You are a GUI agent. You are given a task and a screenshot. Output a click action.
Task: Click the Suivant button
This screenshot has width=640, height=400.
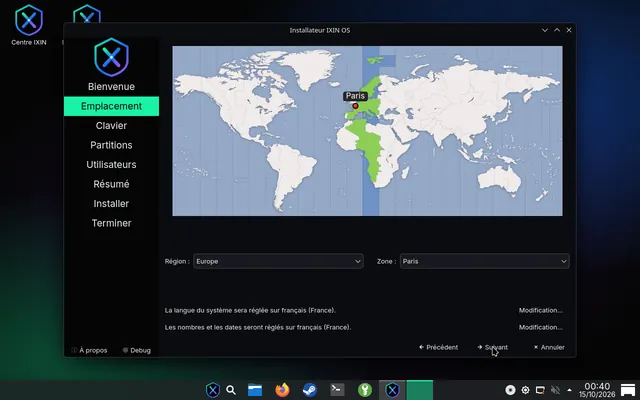tap(493, 347)
